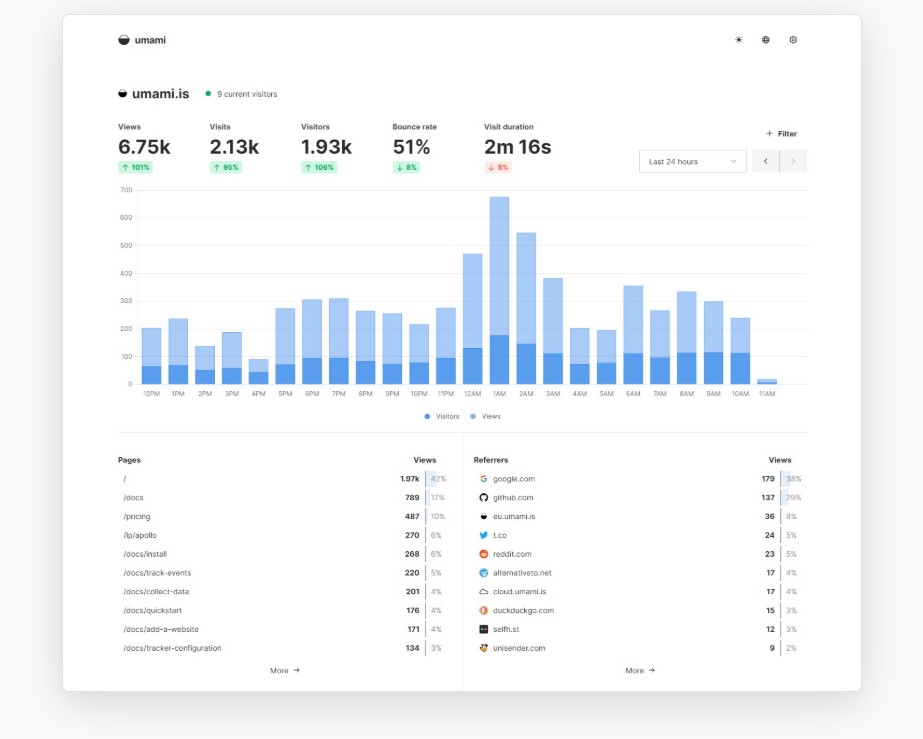
Task: Select the /pricing page entry
Action: [x=137, y=516]
